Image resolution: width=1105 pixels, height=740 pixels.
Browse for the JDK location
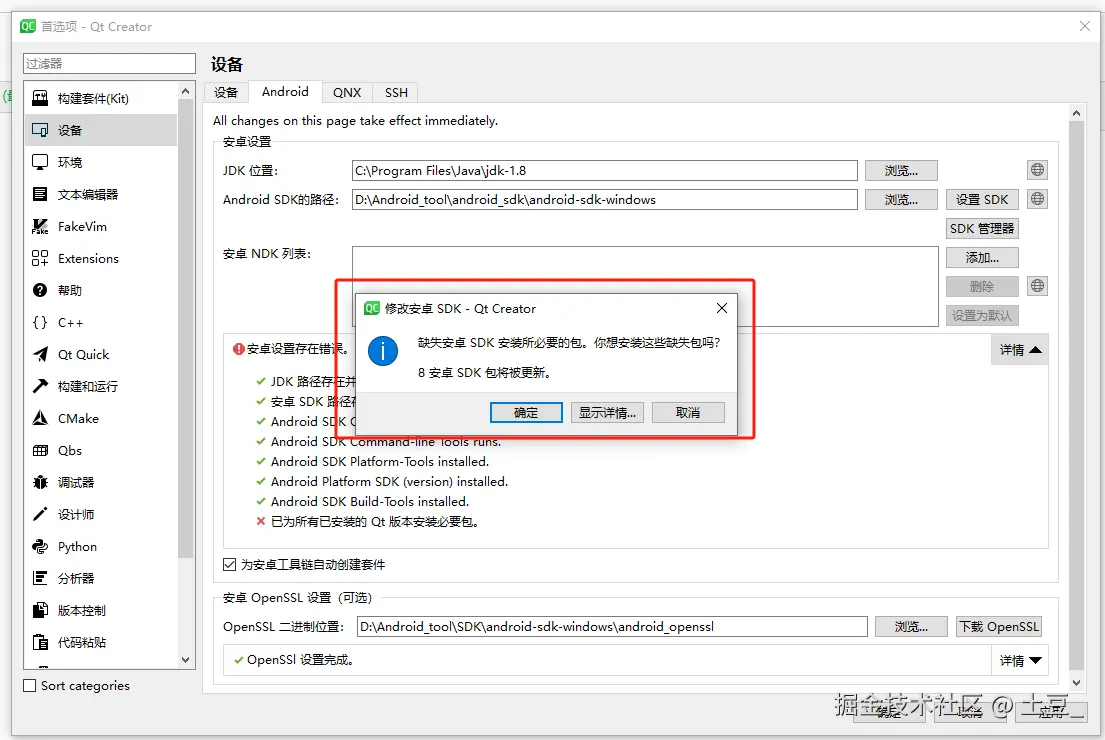click(901, 171)
